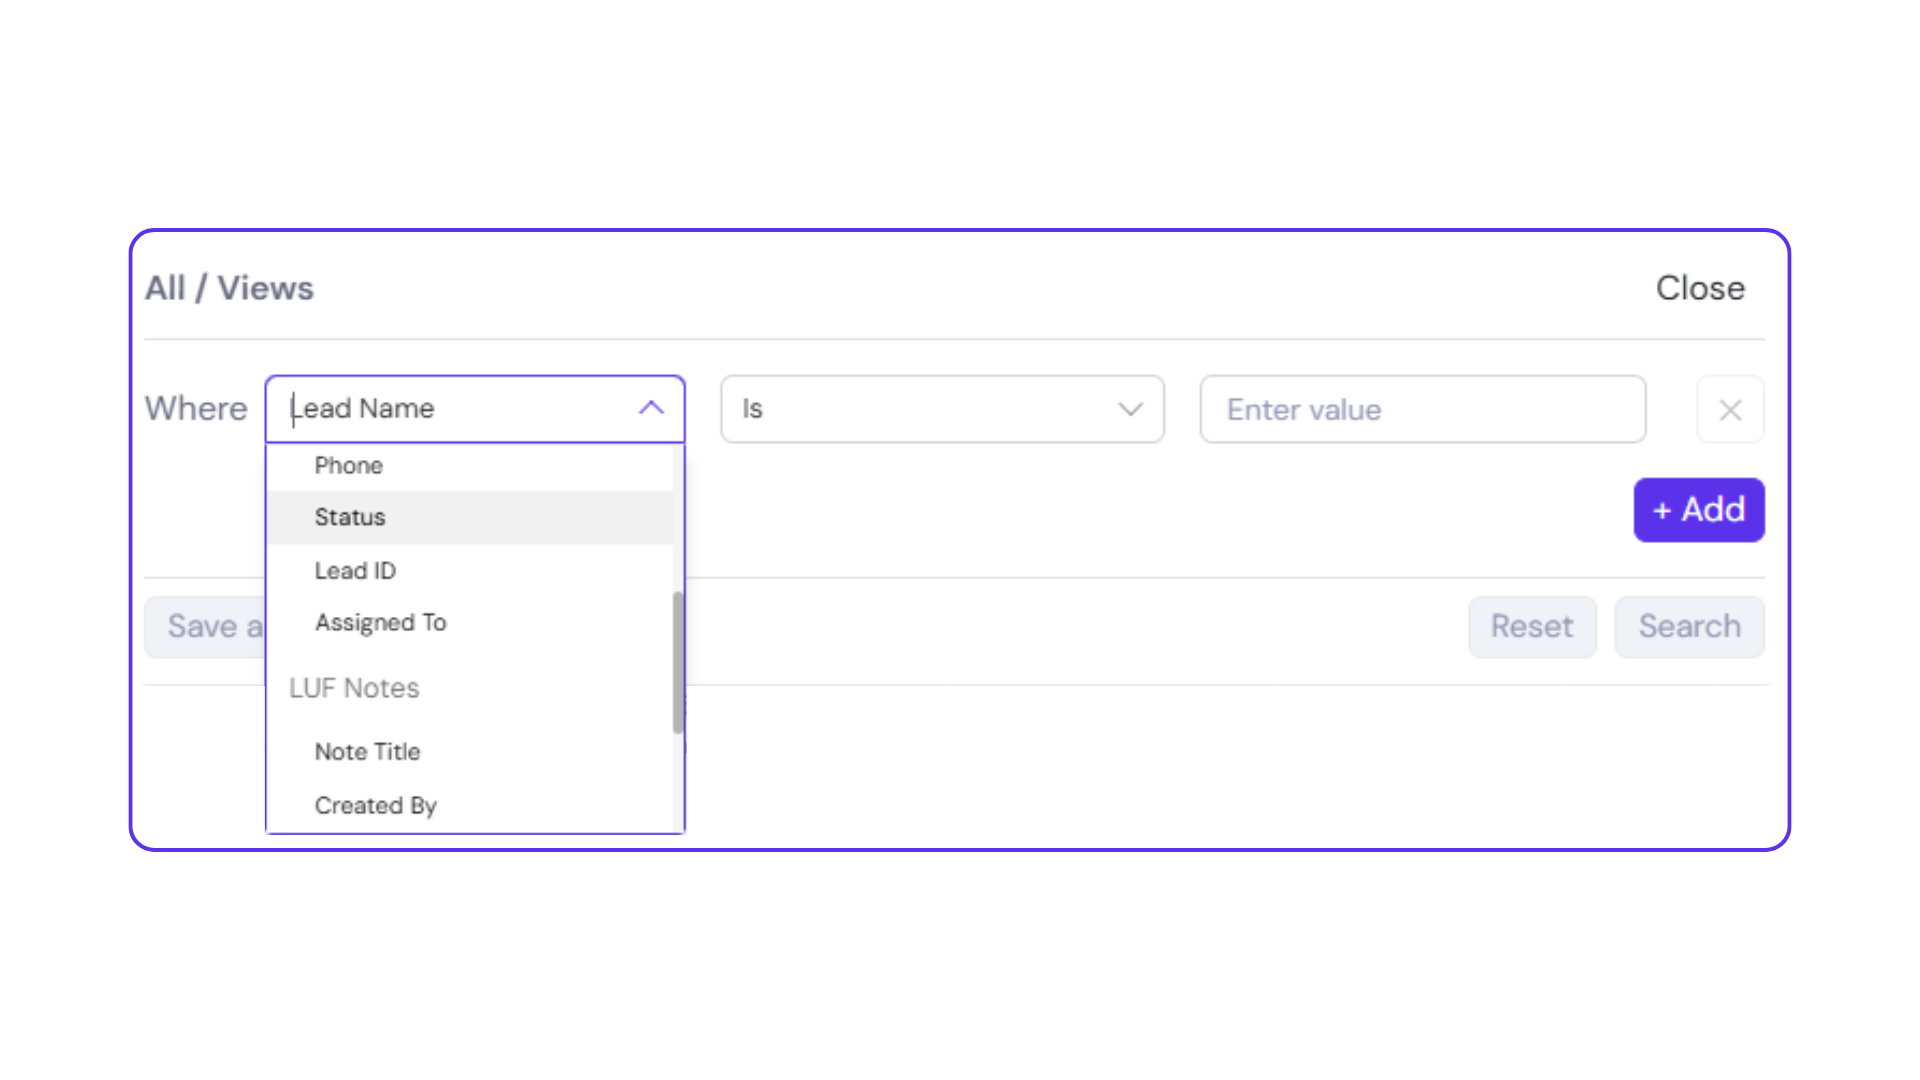1920x1080 pixels.
Task: Click the dropdown list scrollbar thumb
Action: 678,662
